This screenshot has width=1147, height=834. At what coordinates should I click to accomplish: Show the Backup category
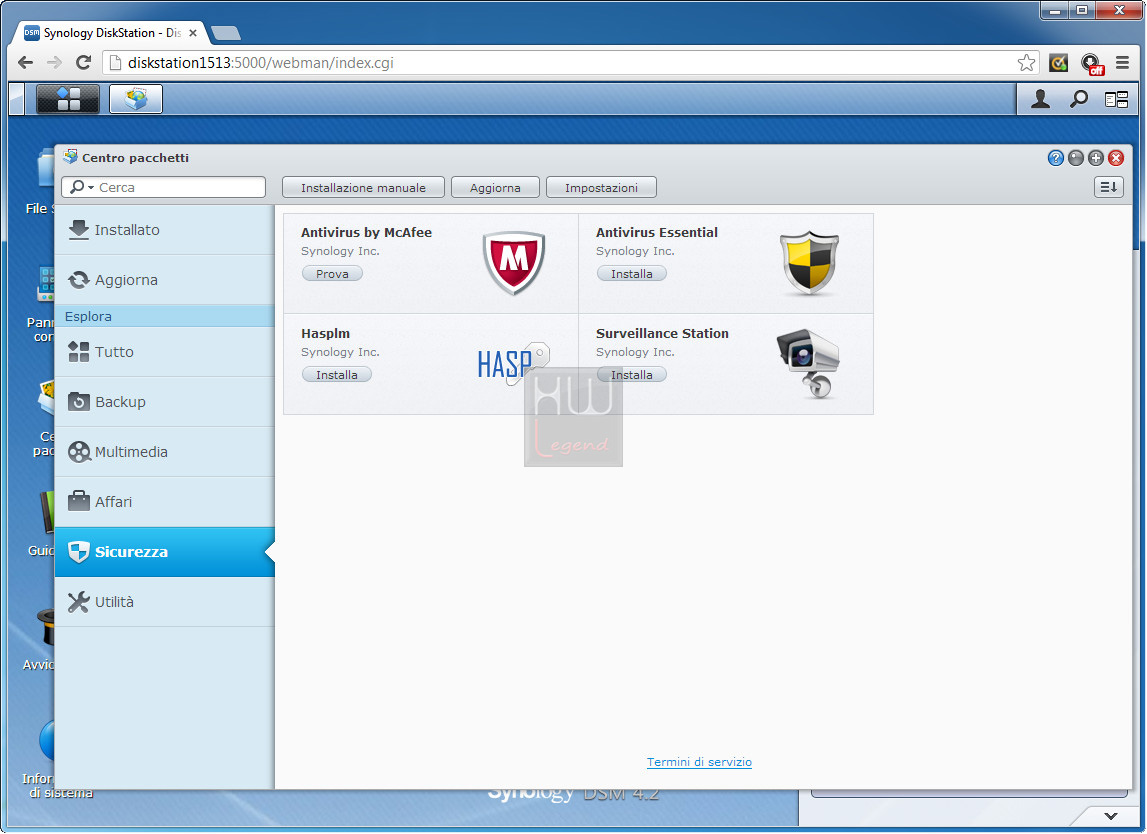[165, 402]
